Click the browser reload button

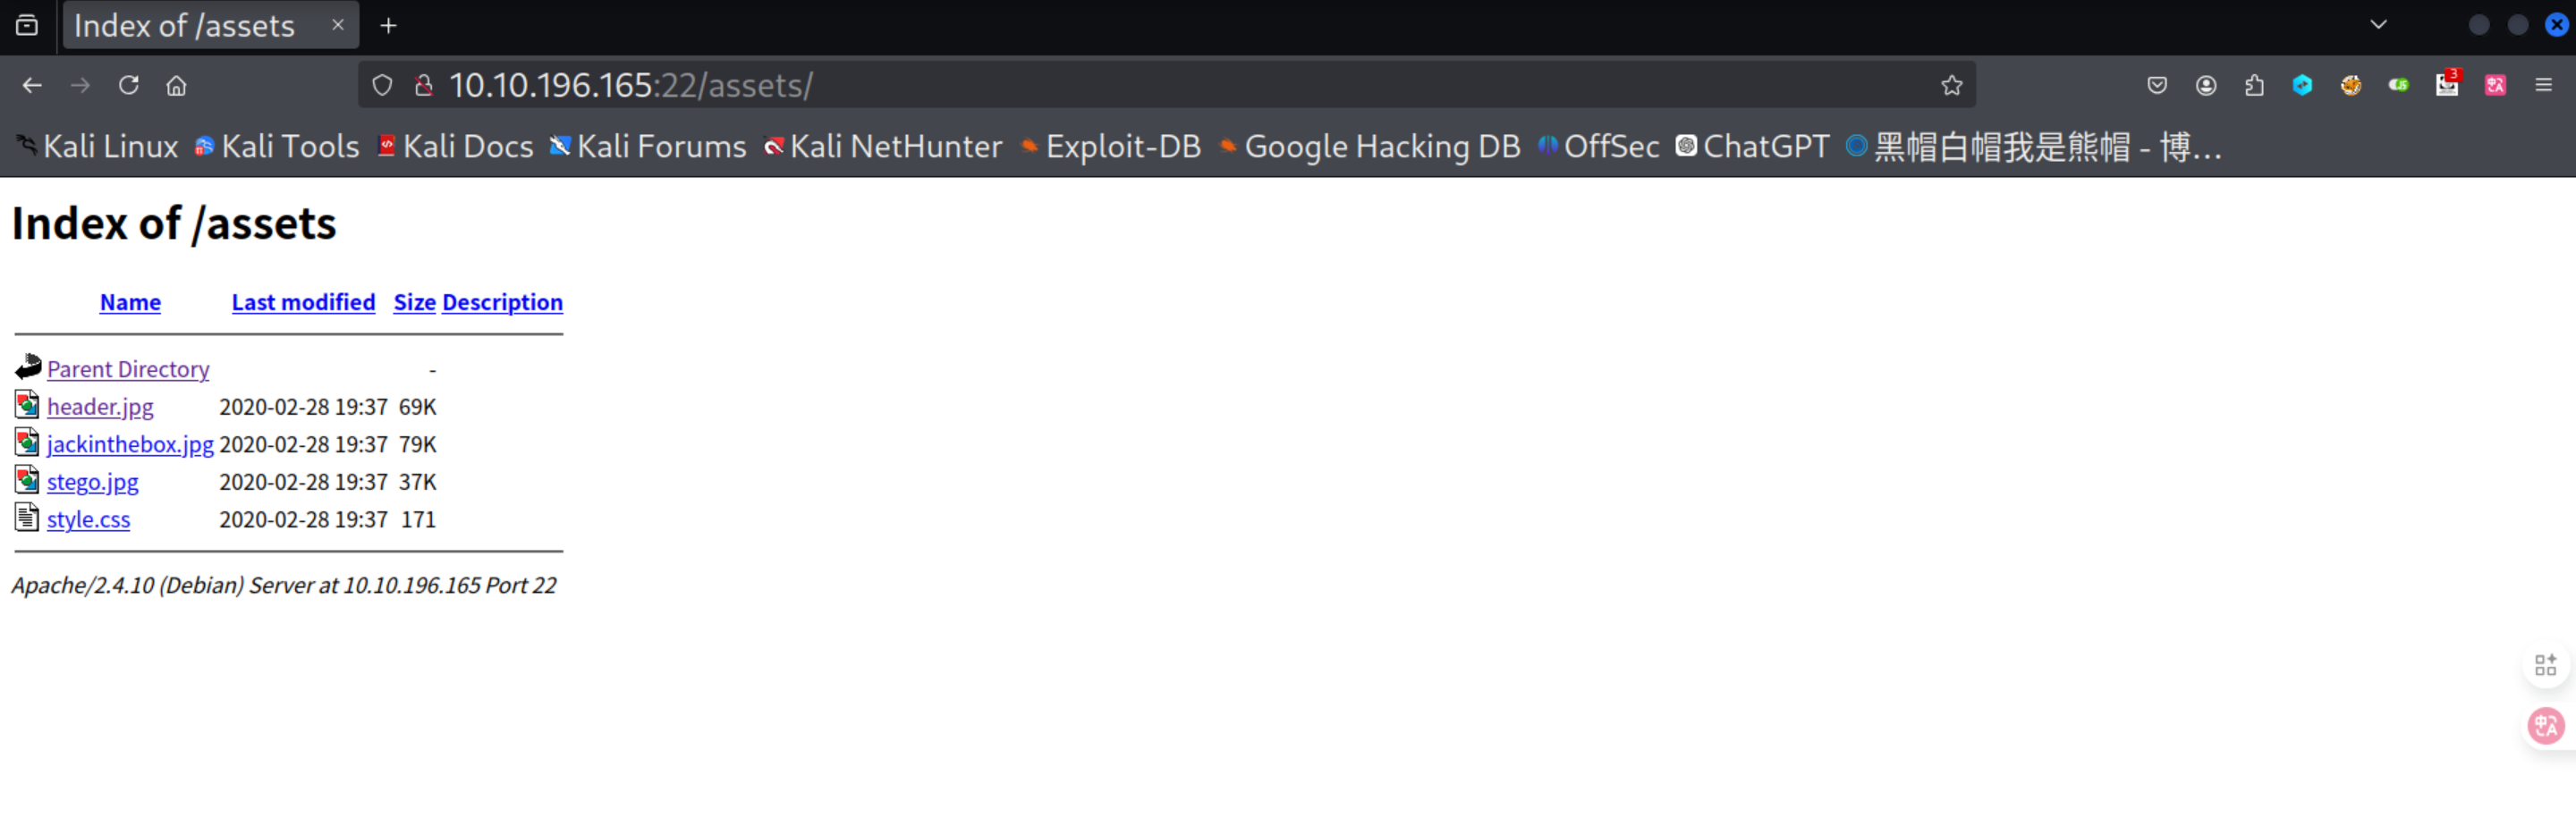129,85
